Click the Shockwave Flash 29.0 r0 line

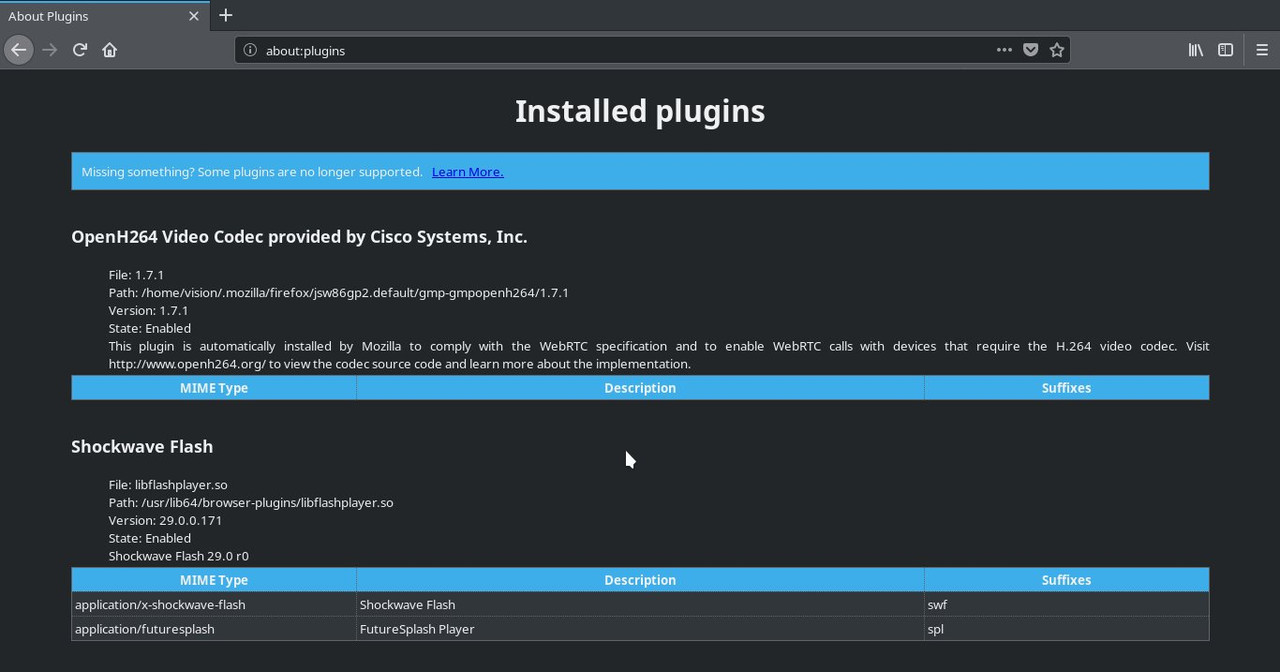coord(179,556)
